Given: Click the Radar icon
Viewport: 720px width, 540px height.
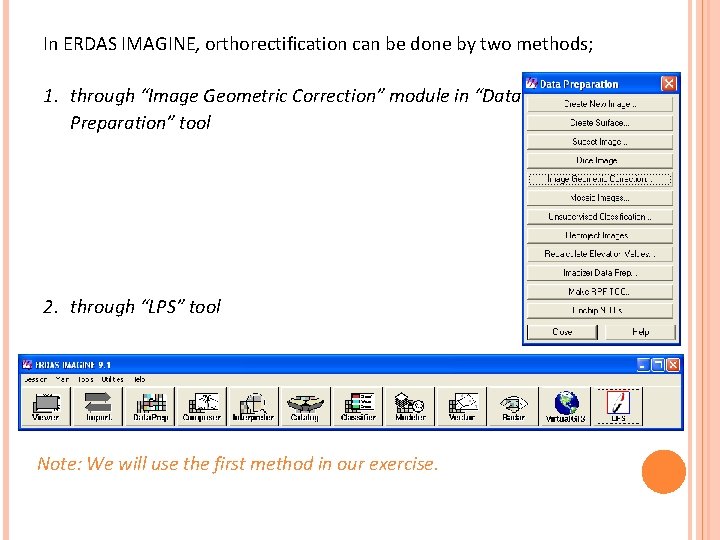Looking at the screenshot, I should tap(513, 406).
